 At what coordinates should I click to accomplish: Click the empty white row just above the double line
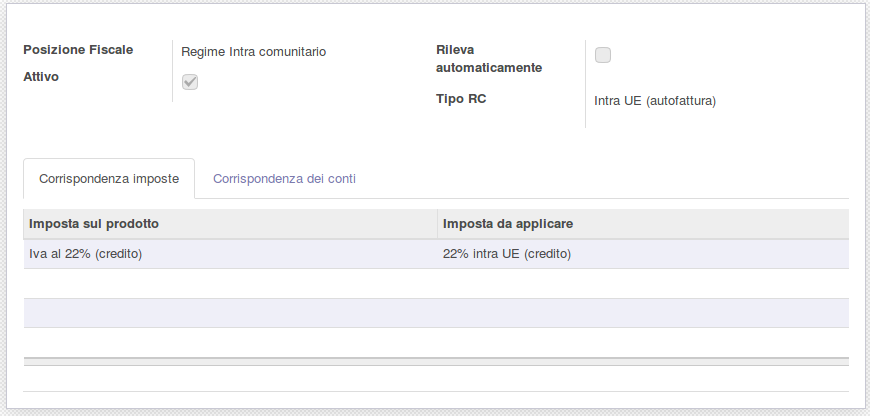pos(436,342)
